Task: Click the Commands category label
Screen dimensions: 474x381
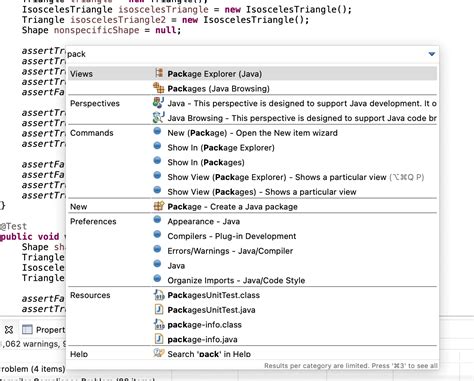Action: [x=92, y=133]
